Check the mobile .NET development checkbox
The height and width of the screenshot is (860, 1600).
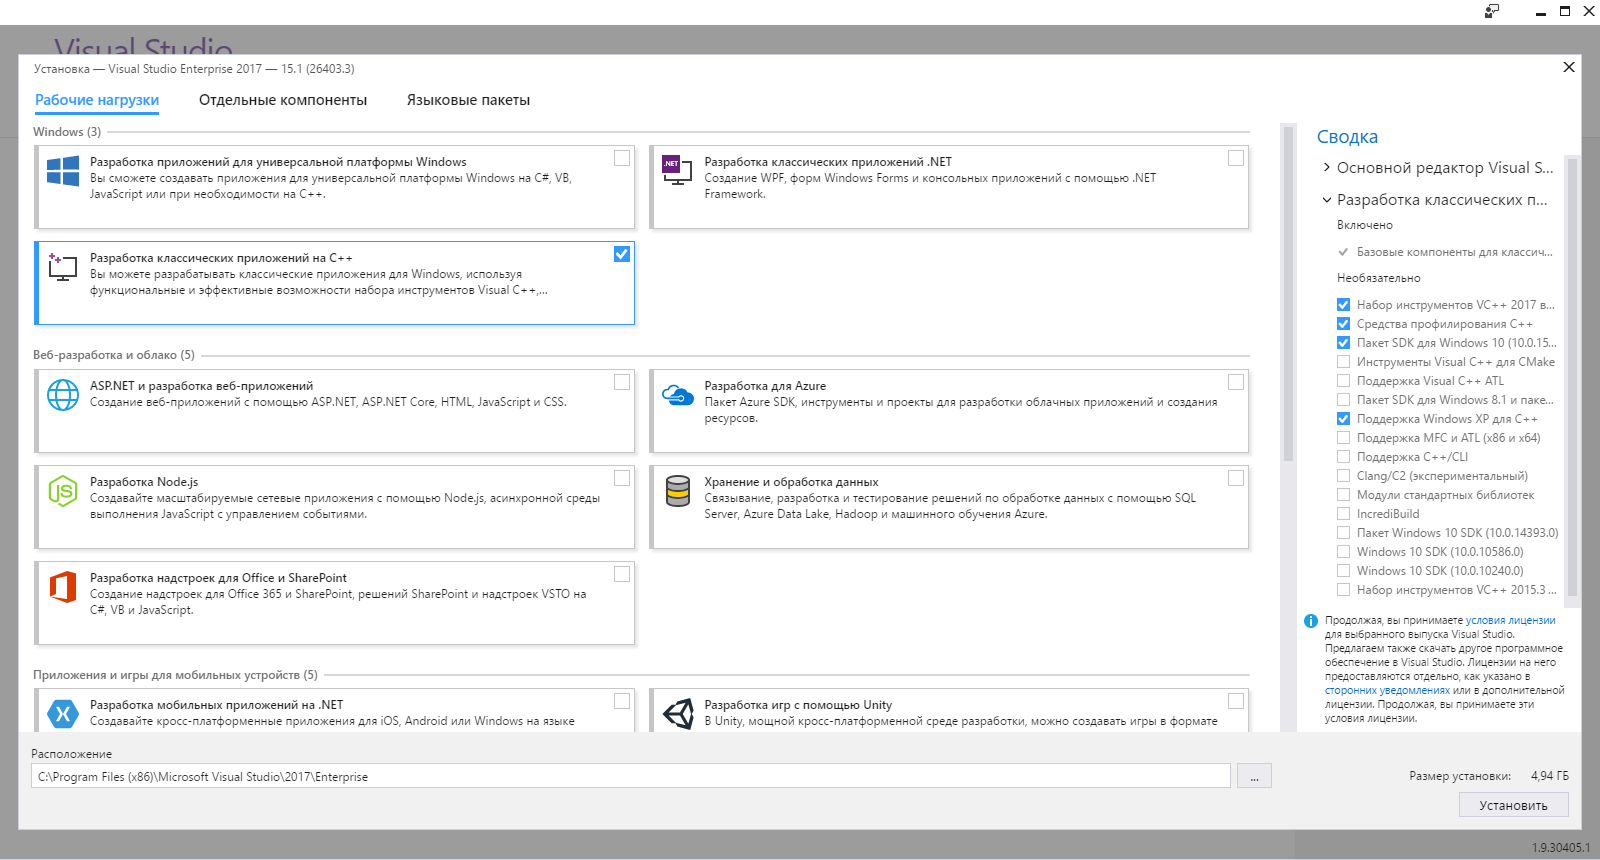click(x=622, y=701)
